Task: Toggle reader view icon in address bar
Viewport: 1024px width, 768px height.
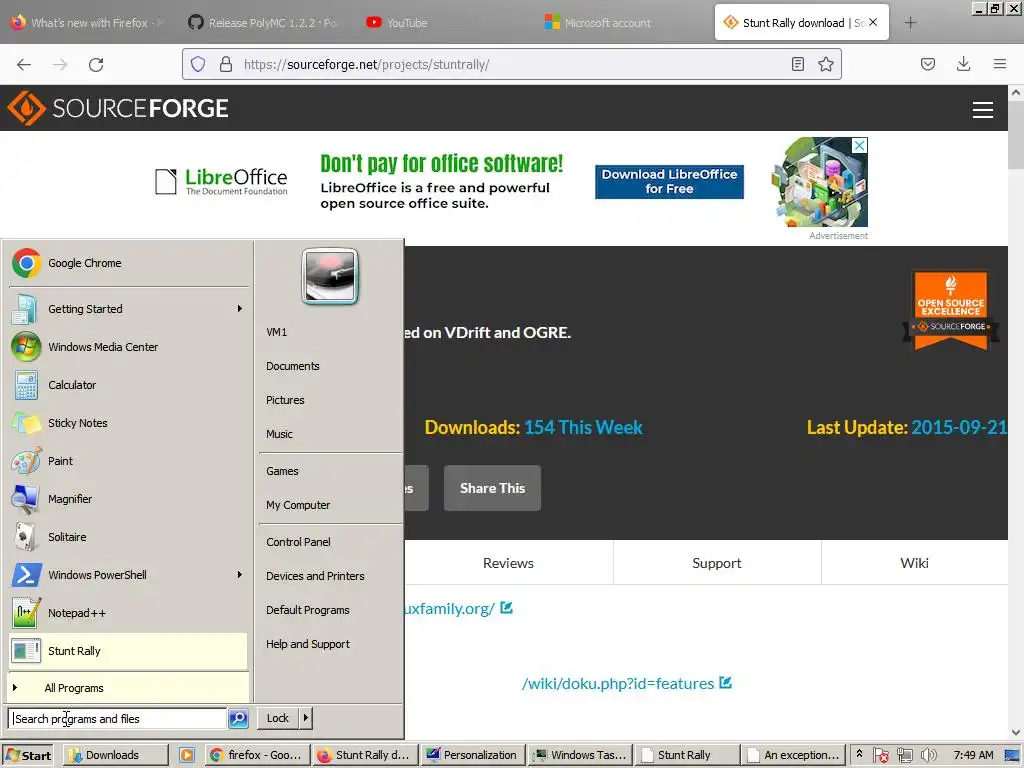Action: point(797,64)
